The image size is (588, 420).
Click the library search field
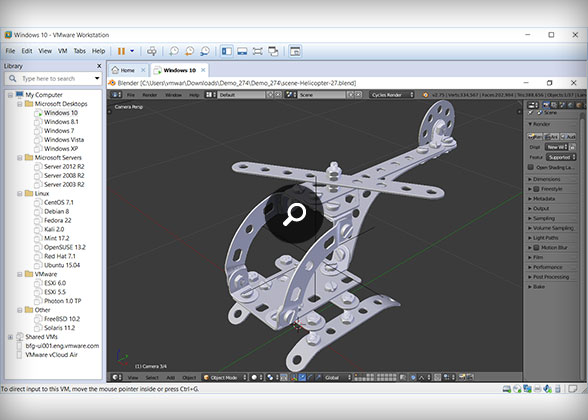point(53,79)
